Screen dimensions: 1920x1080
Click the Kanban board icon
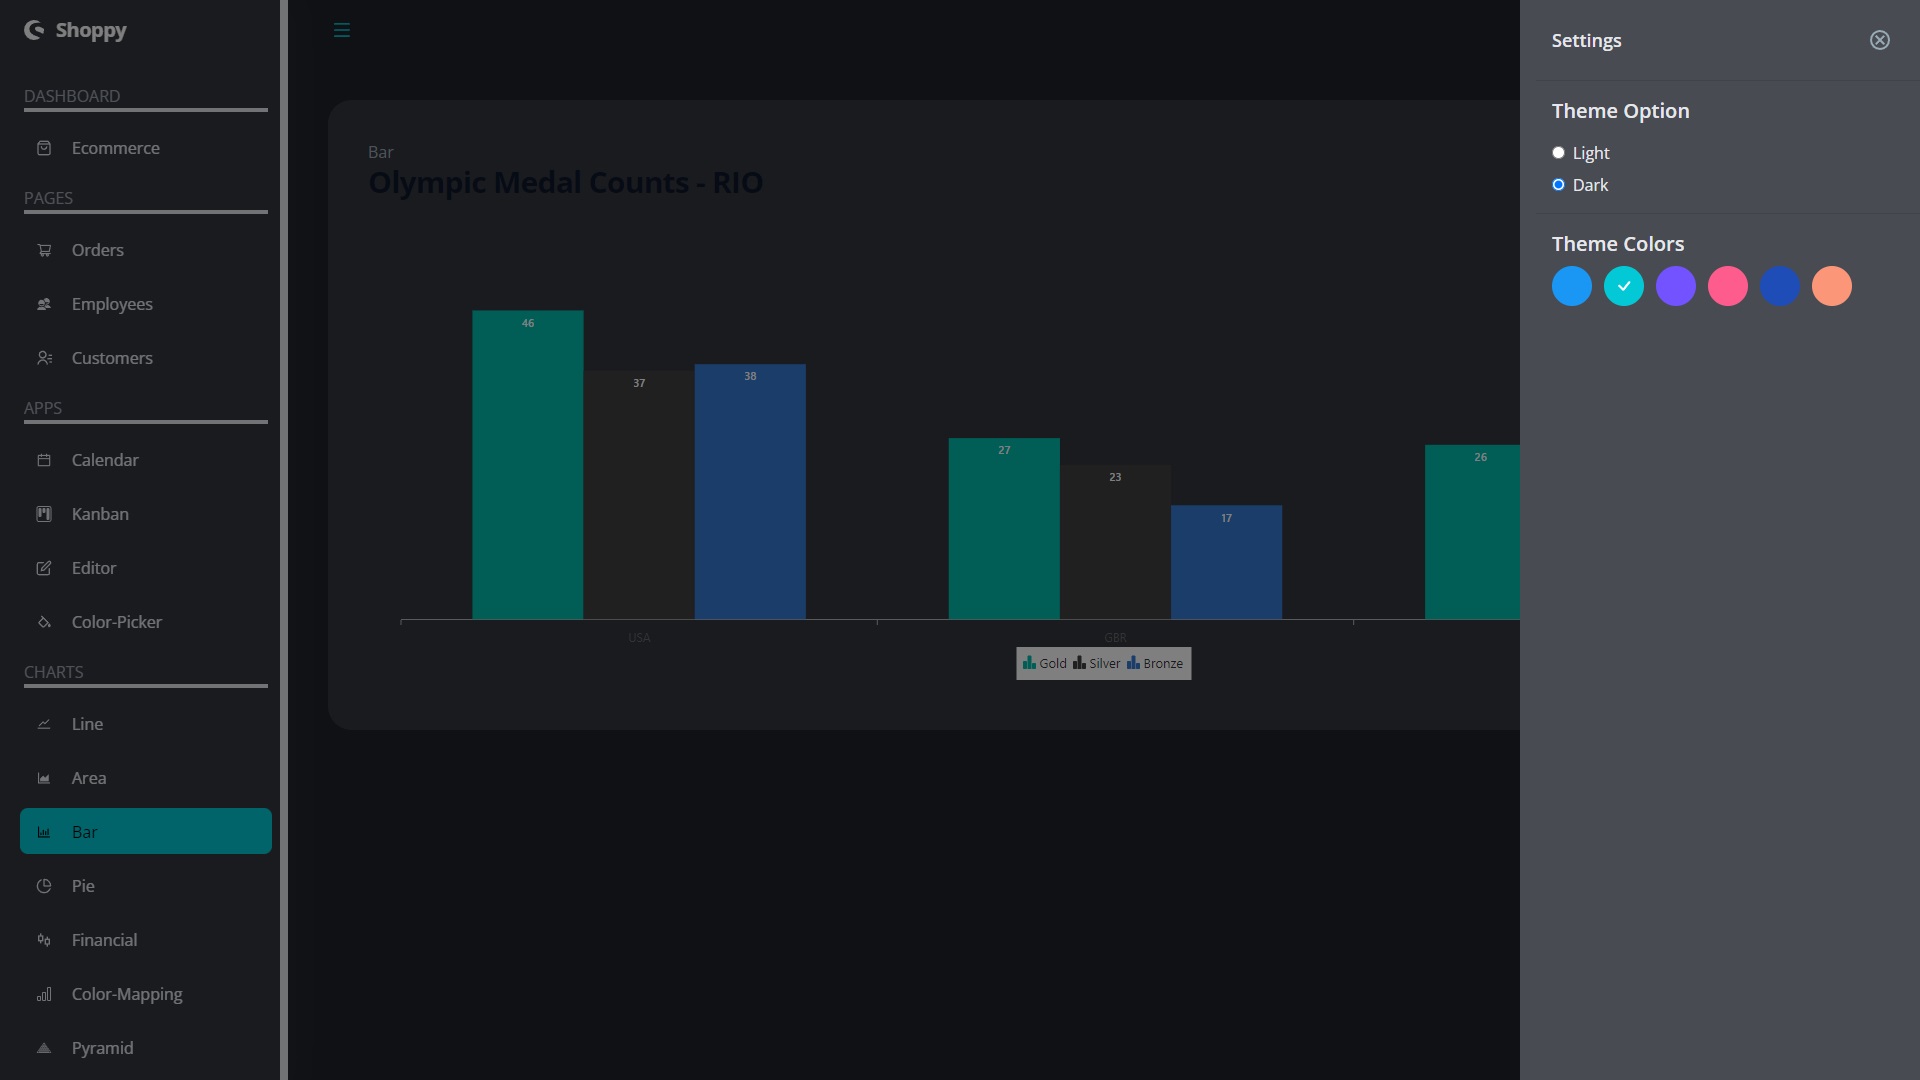pyautogui.click(x=44, y=514)
